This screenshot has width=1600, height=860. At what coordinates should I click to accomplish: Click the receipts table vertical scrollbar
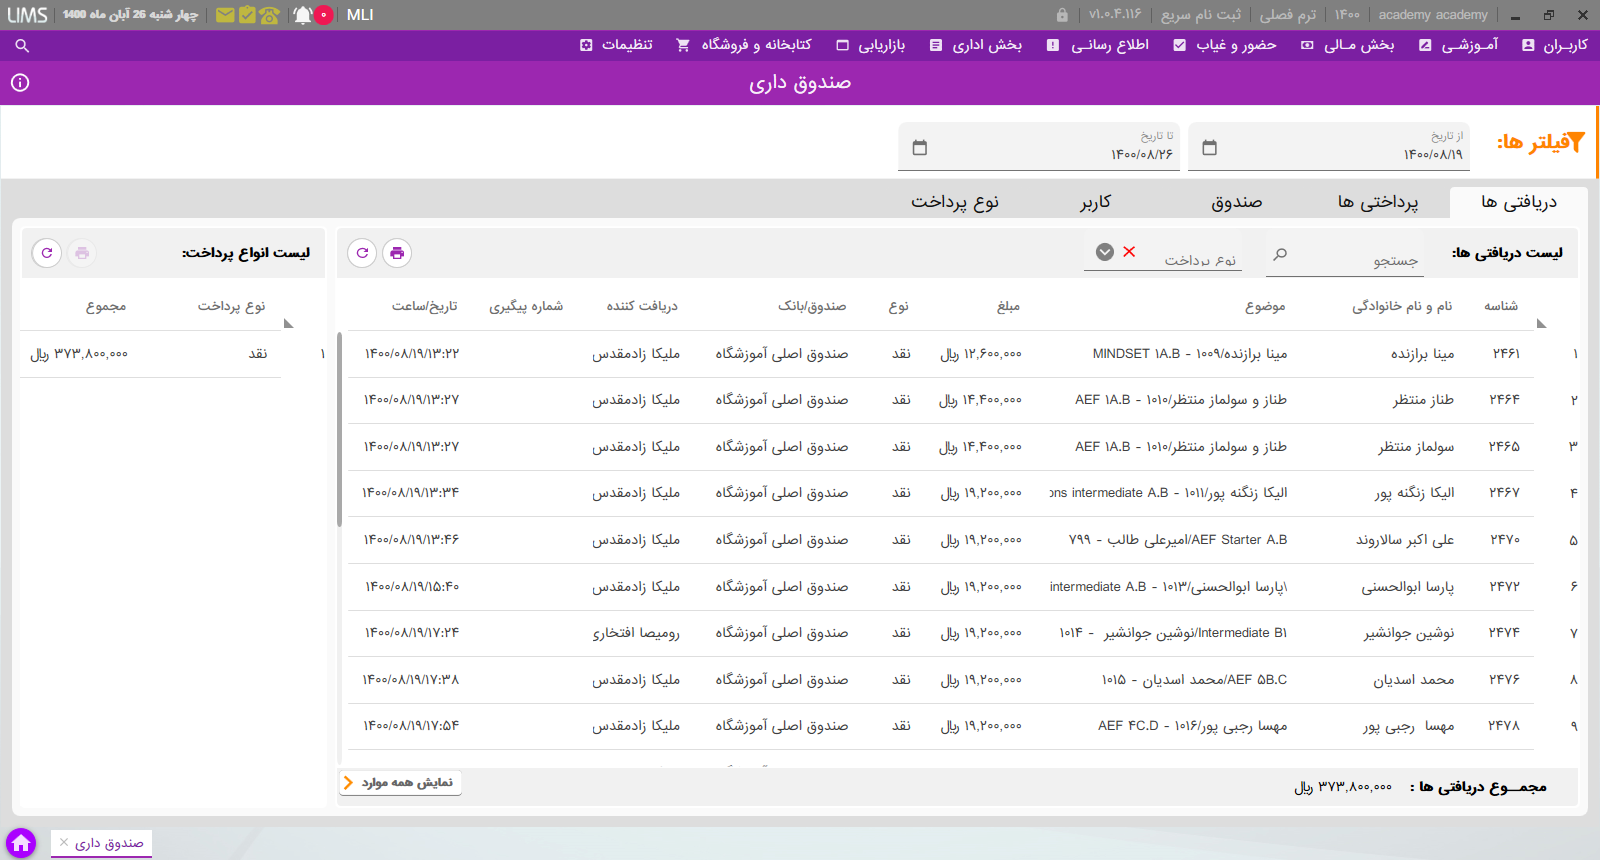[x=340, y=430]
